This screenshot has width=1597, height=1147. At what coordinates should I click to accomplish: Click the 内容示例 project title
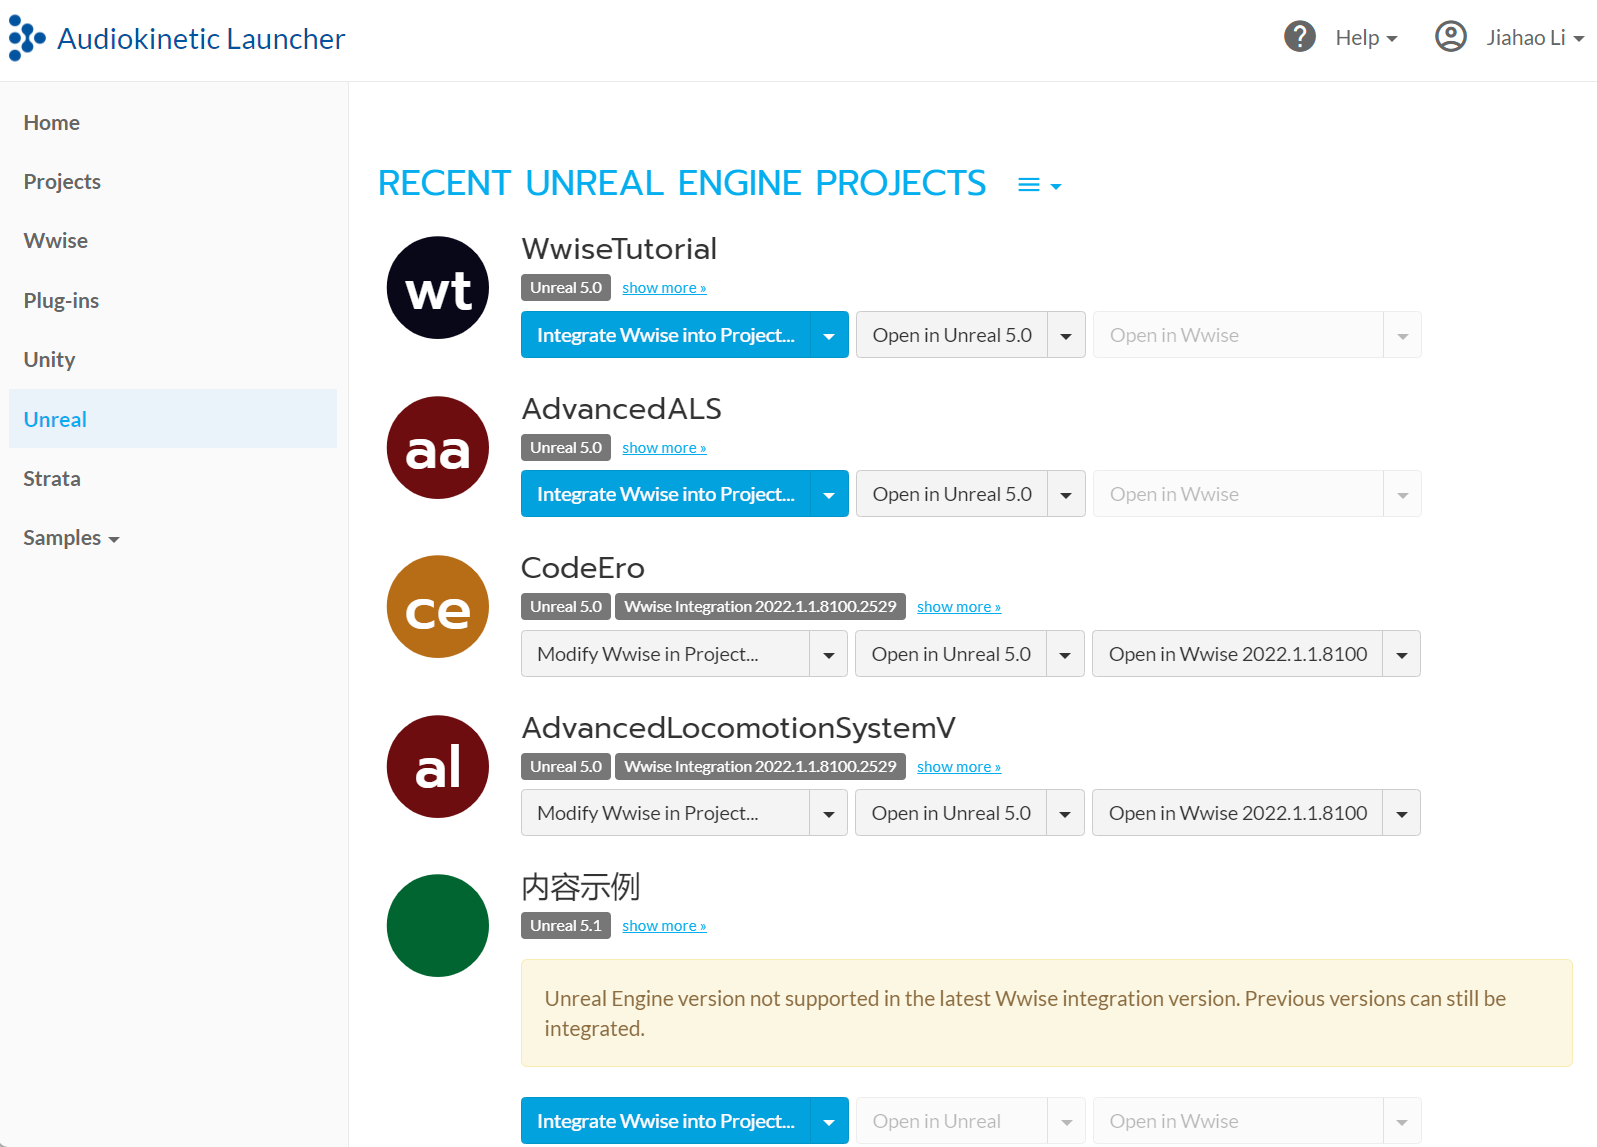click(581, 887)
